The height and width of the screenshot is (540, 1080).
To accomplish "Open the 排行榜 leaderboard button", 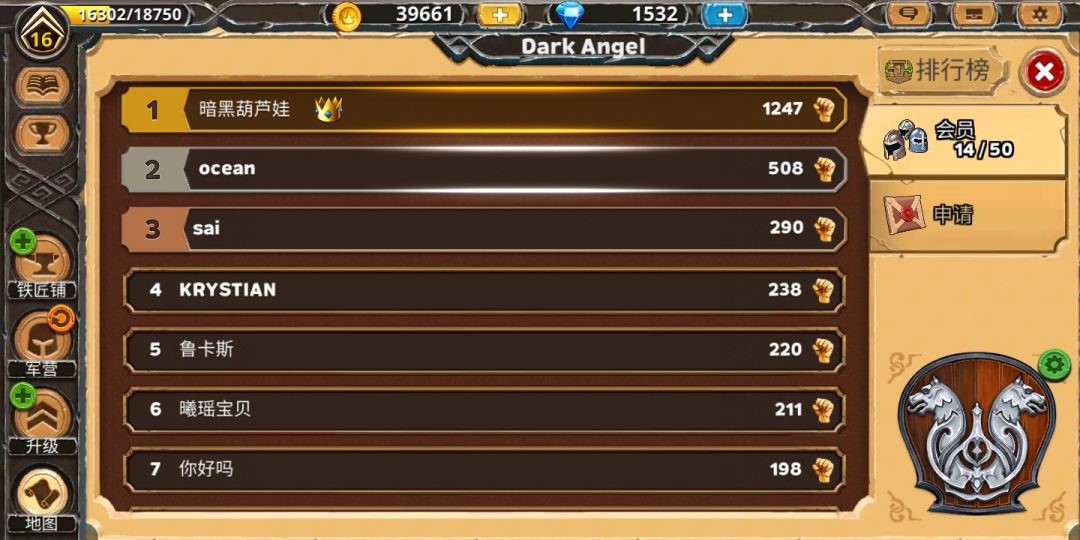I will [940, 70].
